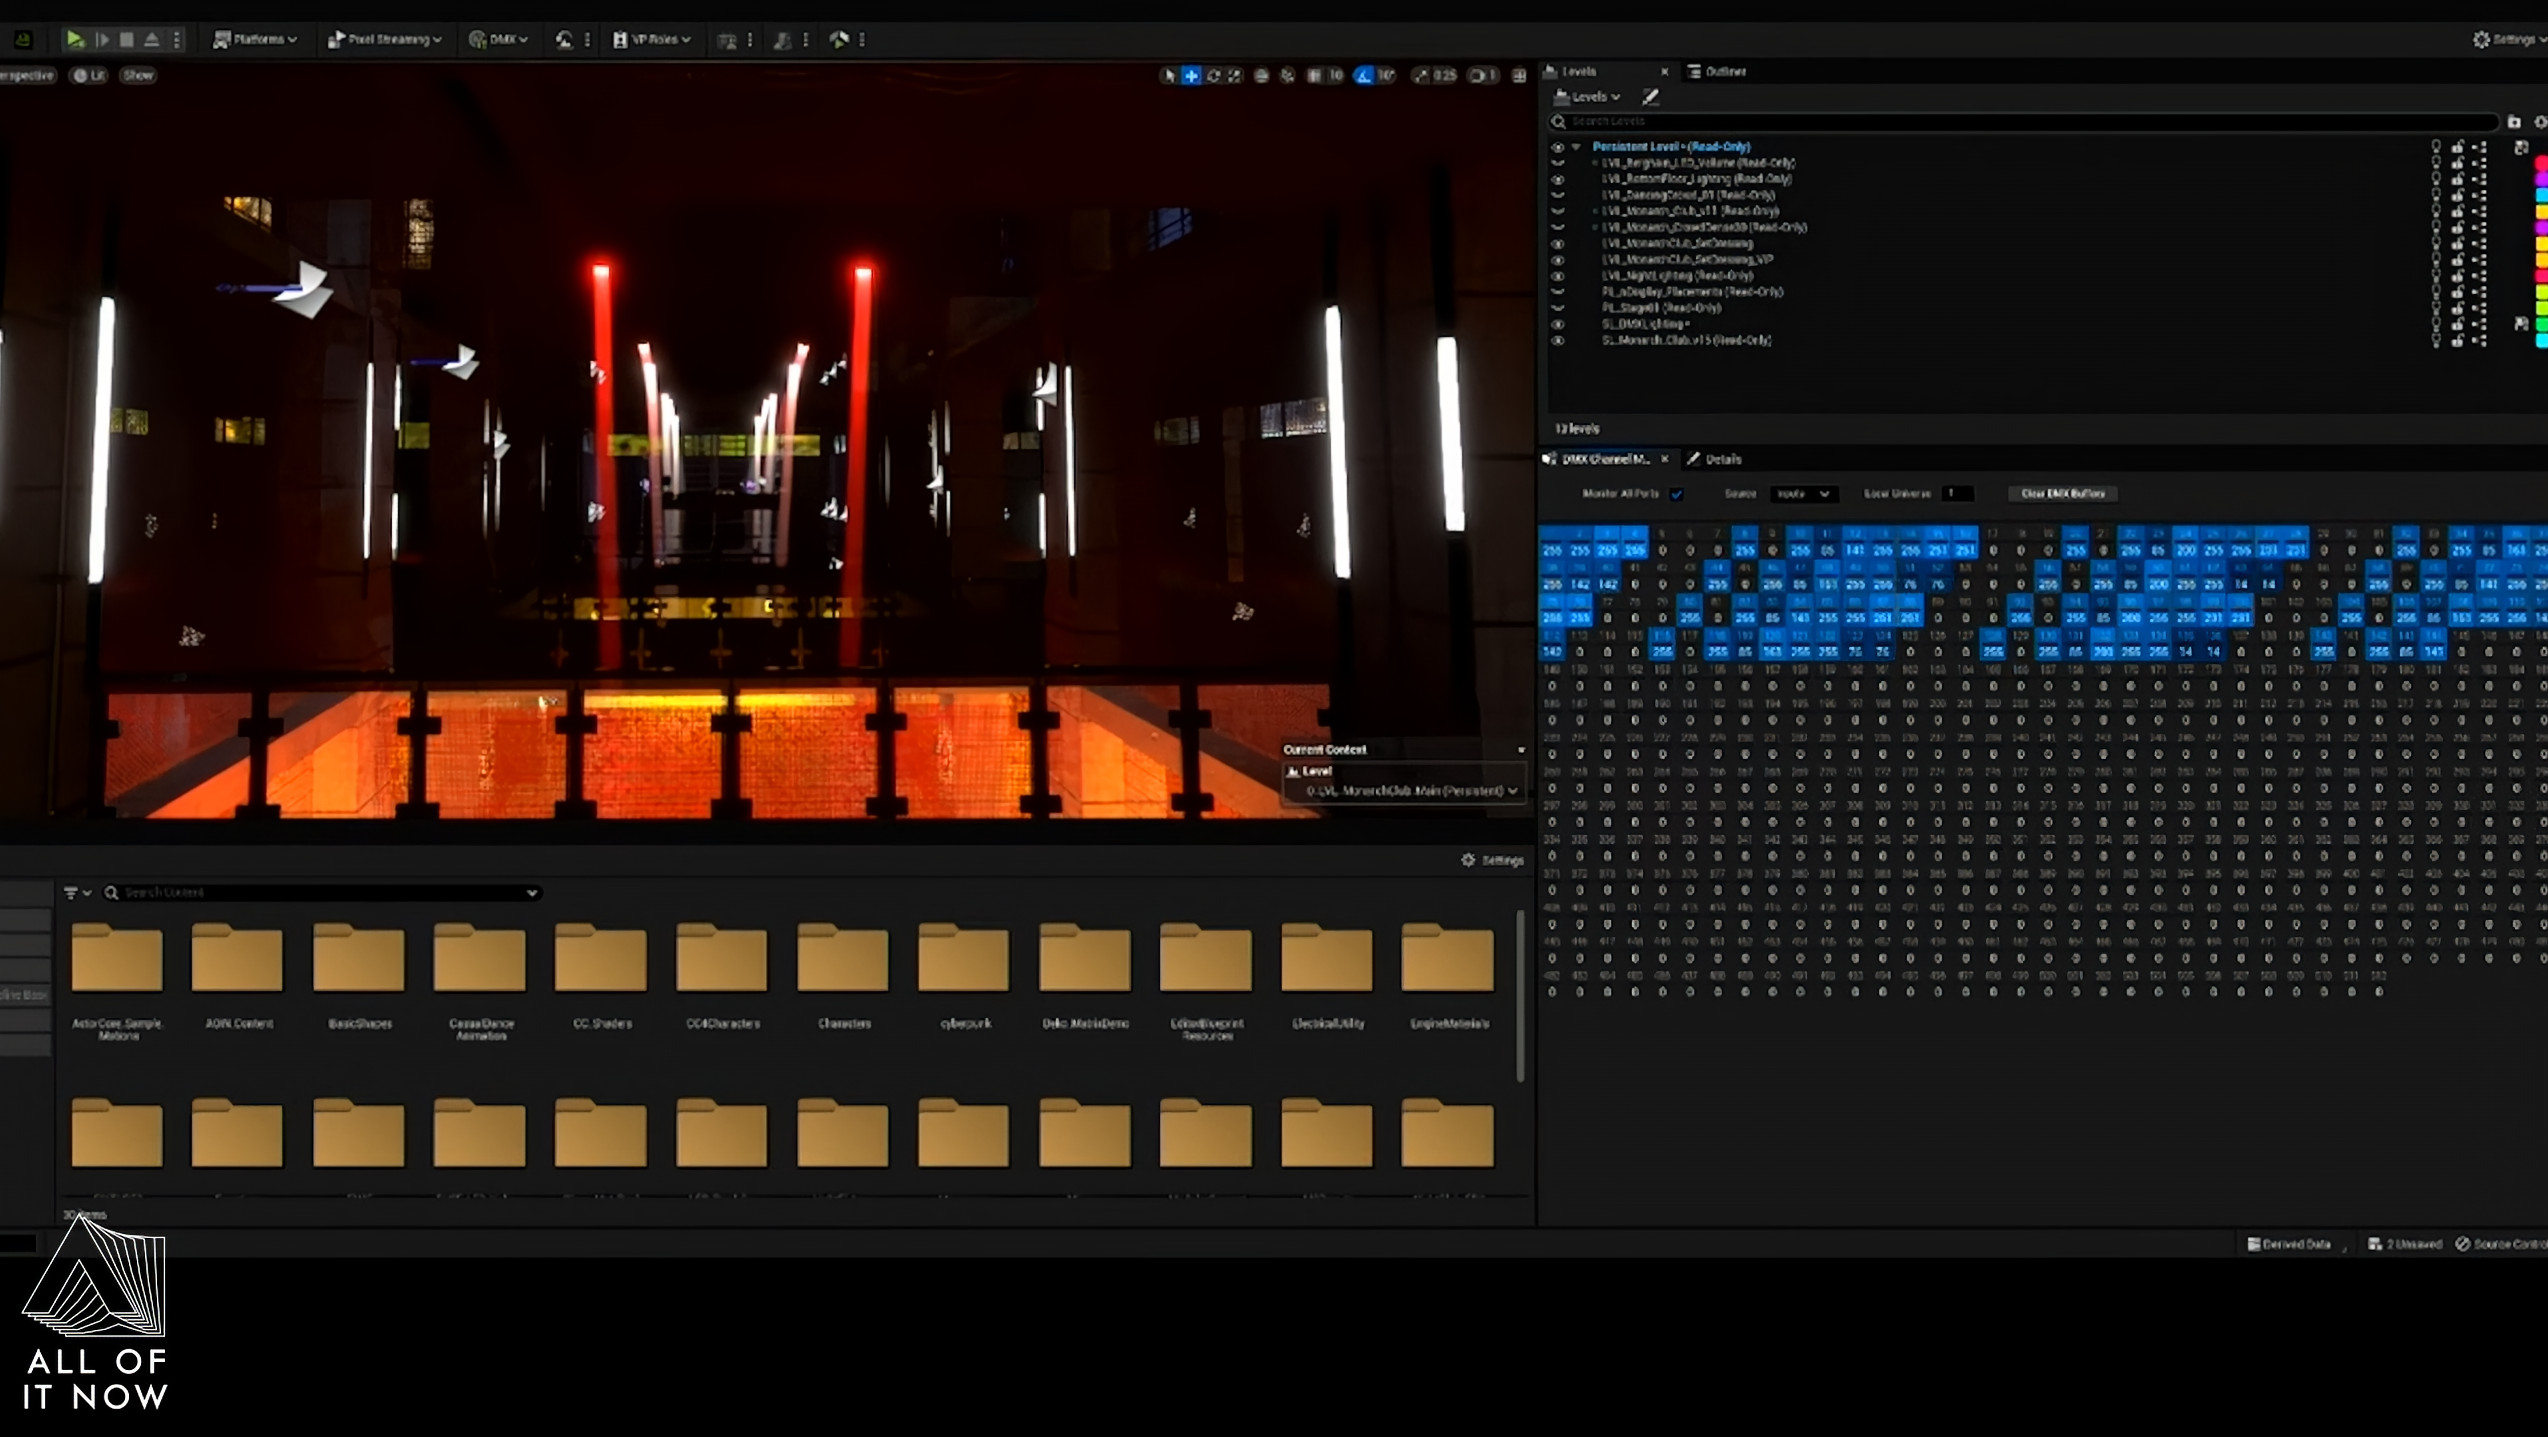2548x1437 pixels.
Task: Activate the Translate move tool in viewport
Action: point(1191,75)
